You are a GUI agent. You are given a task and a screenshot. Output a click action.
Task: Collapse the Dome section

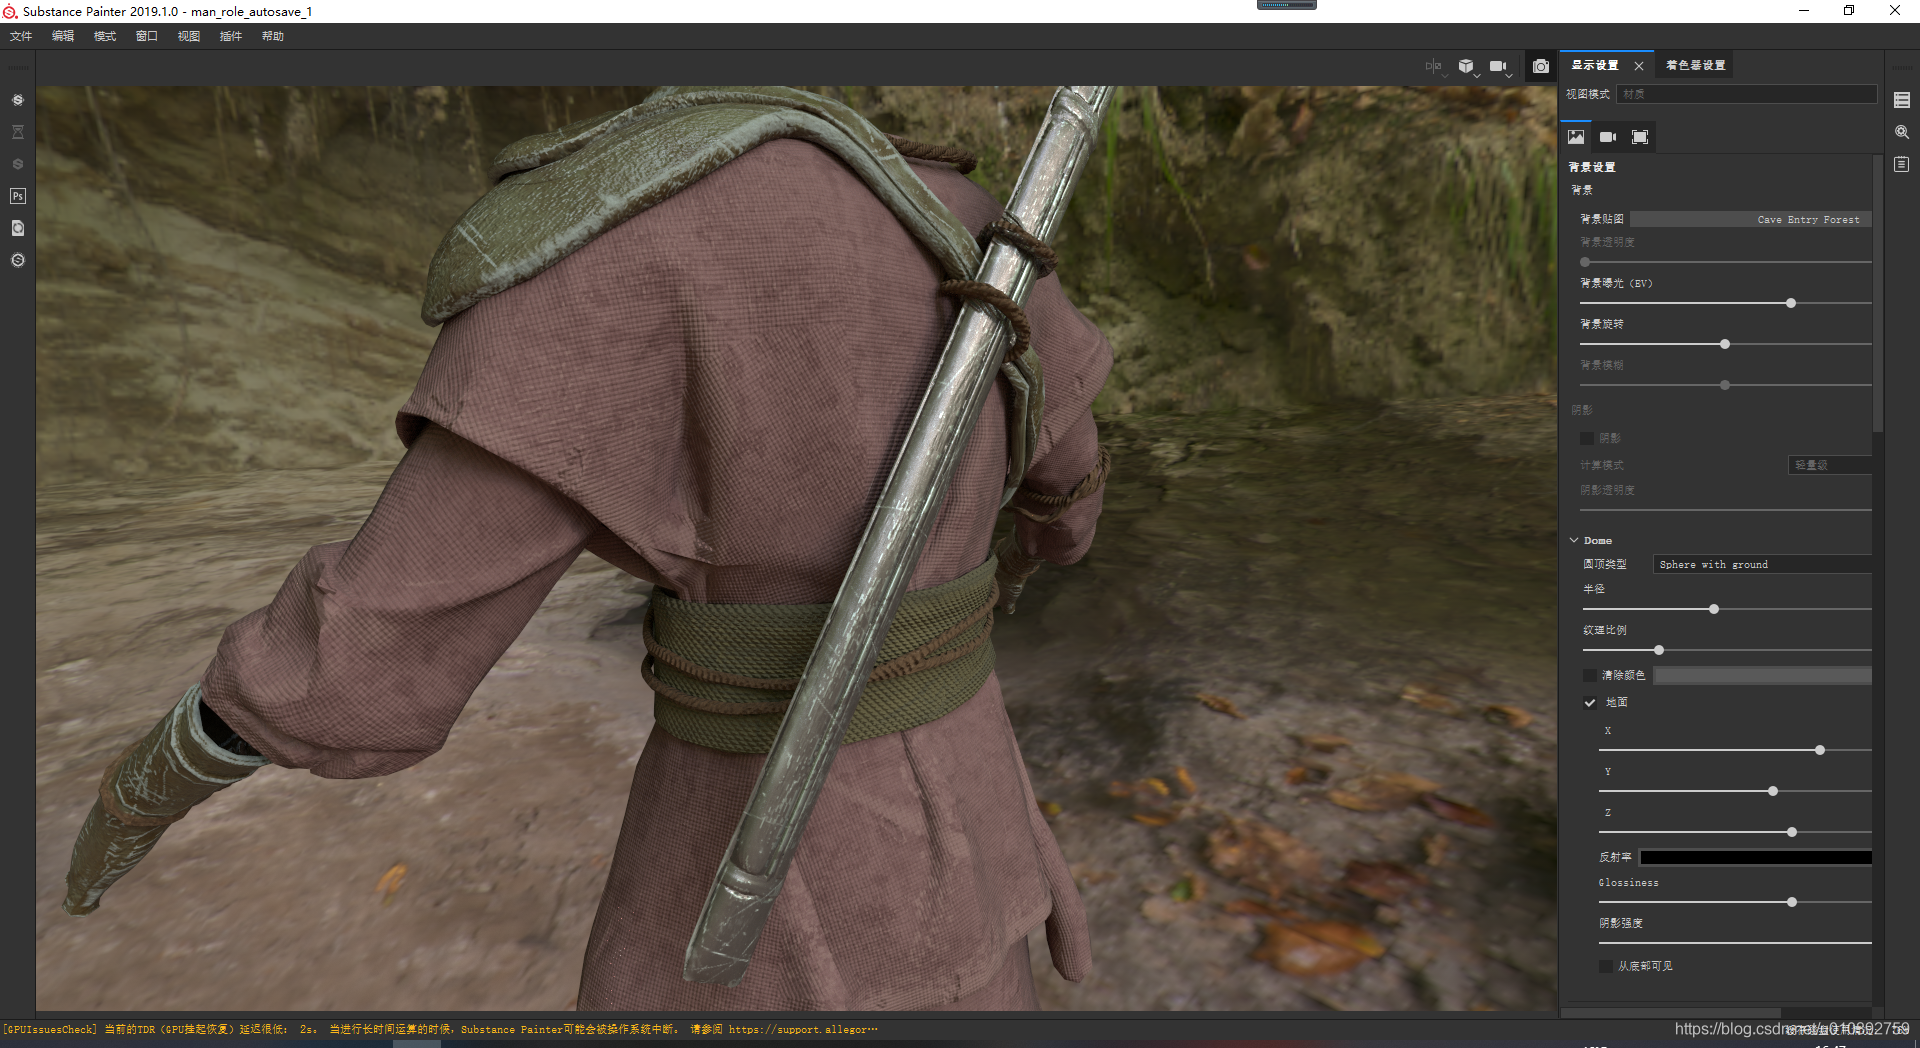[1574, 540]
